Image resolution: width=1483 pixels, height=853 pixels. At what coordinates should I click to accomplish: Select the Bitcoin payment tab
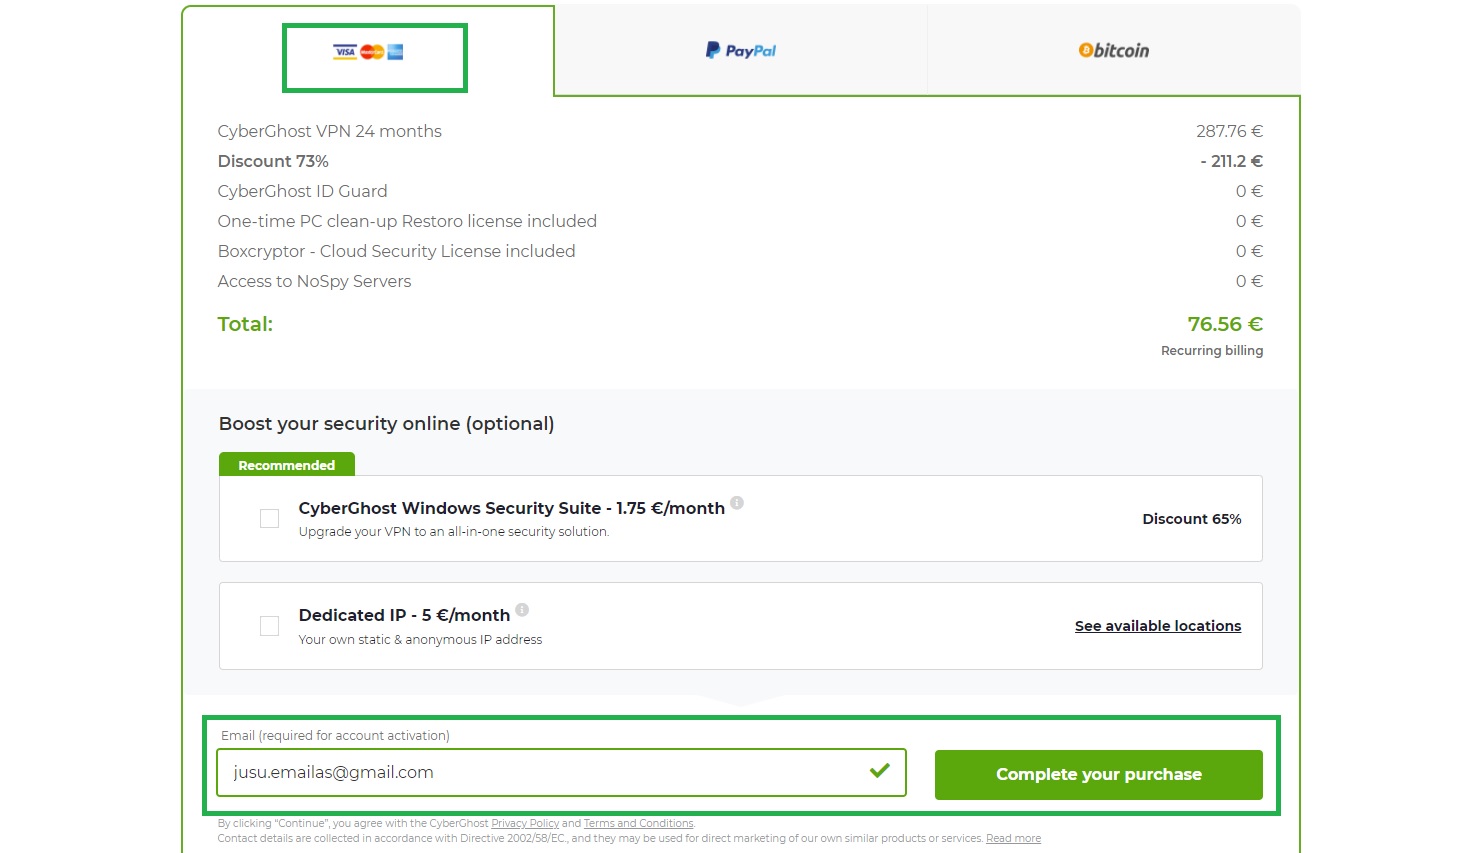point(1114,51)
